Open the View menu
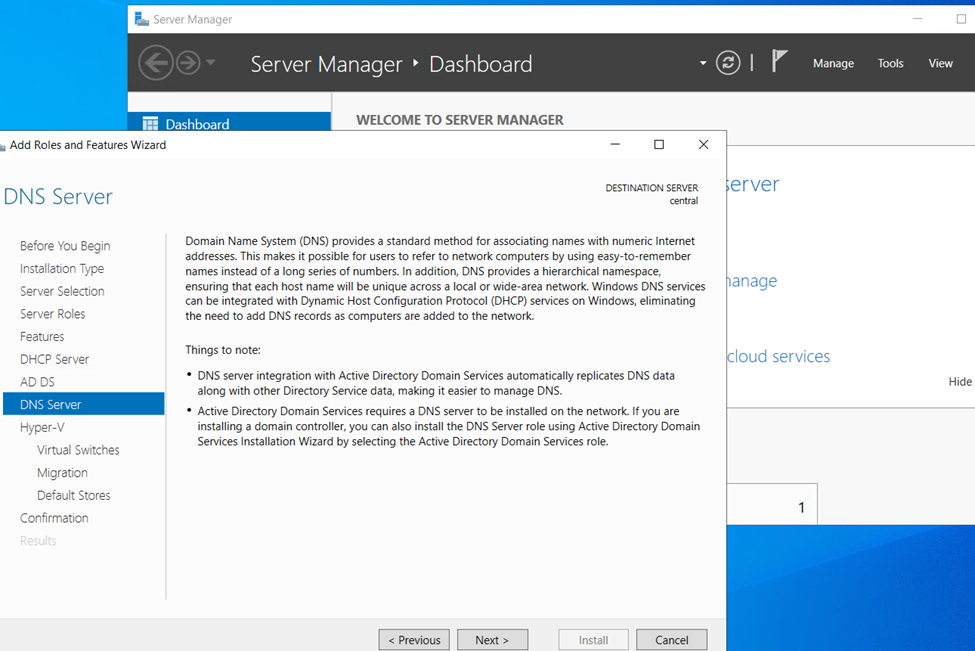This screenshot has width=975, height=651. [x=940, y=63]
